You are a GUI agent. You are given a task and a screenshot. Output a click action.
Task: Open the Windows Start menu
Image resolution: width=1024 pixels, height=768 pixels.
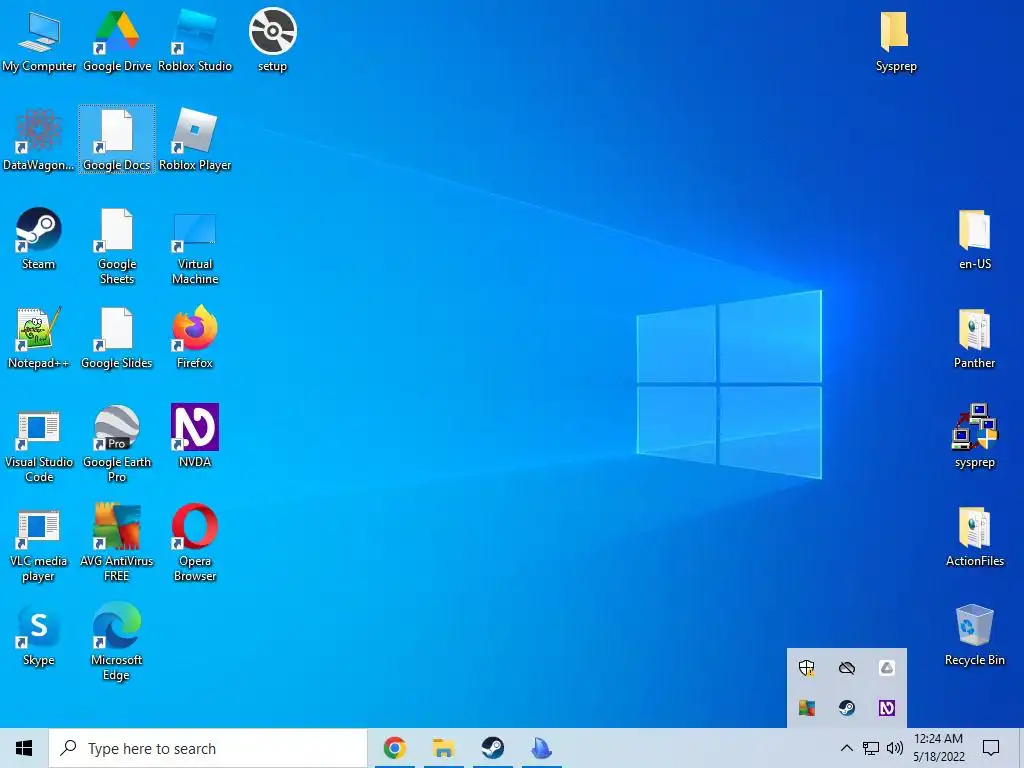pyautogui.click(x=24, y=748)
